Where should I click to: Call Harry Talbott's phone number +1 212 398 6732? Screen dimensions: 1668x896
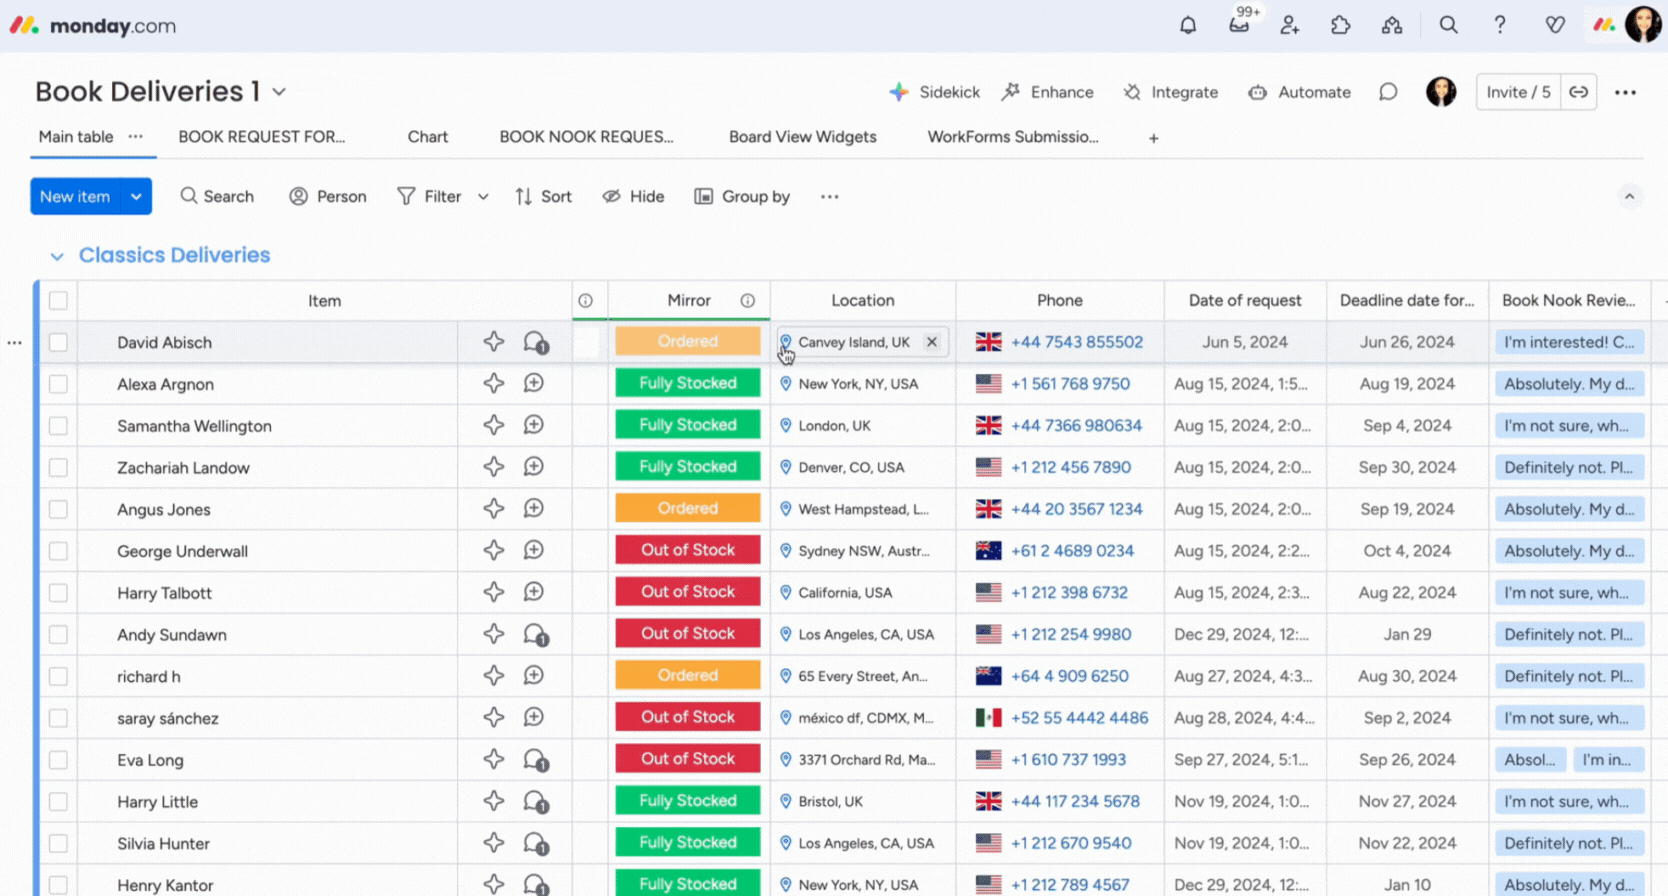click(1069, 593)
